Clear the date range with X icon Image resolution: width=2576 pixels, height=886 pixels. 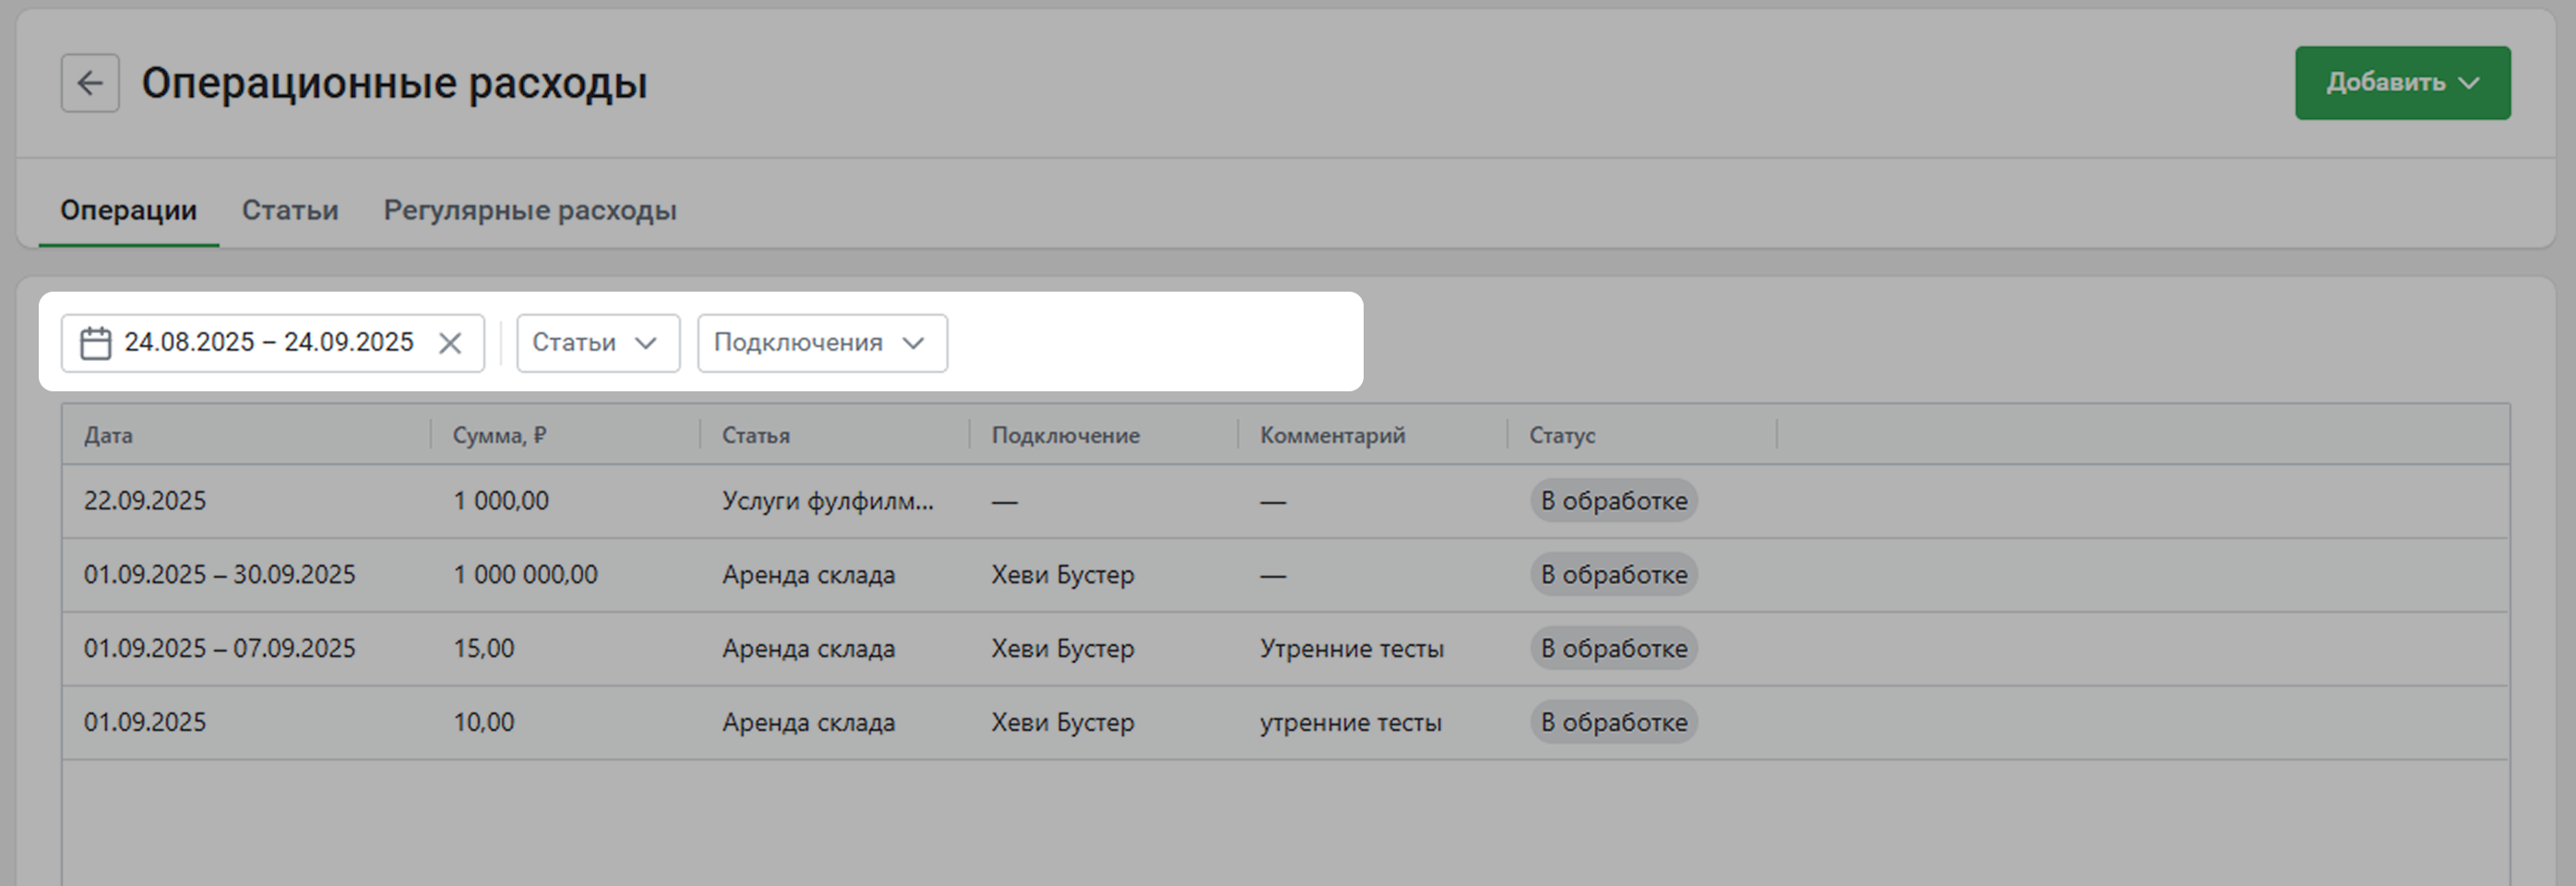[450, 343]
